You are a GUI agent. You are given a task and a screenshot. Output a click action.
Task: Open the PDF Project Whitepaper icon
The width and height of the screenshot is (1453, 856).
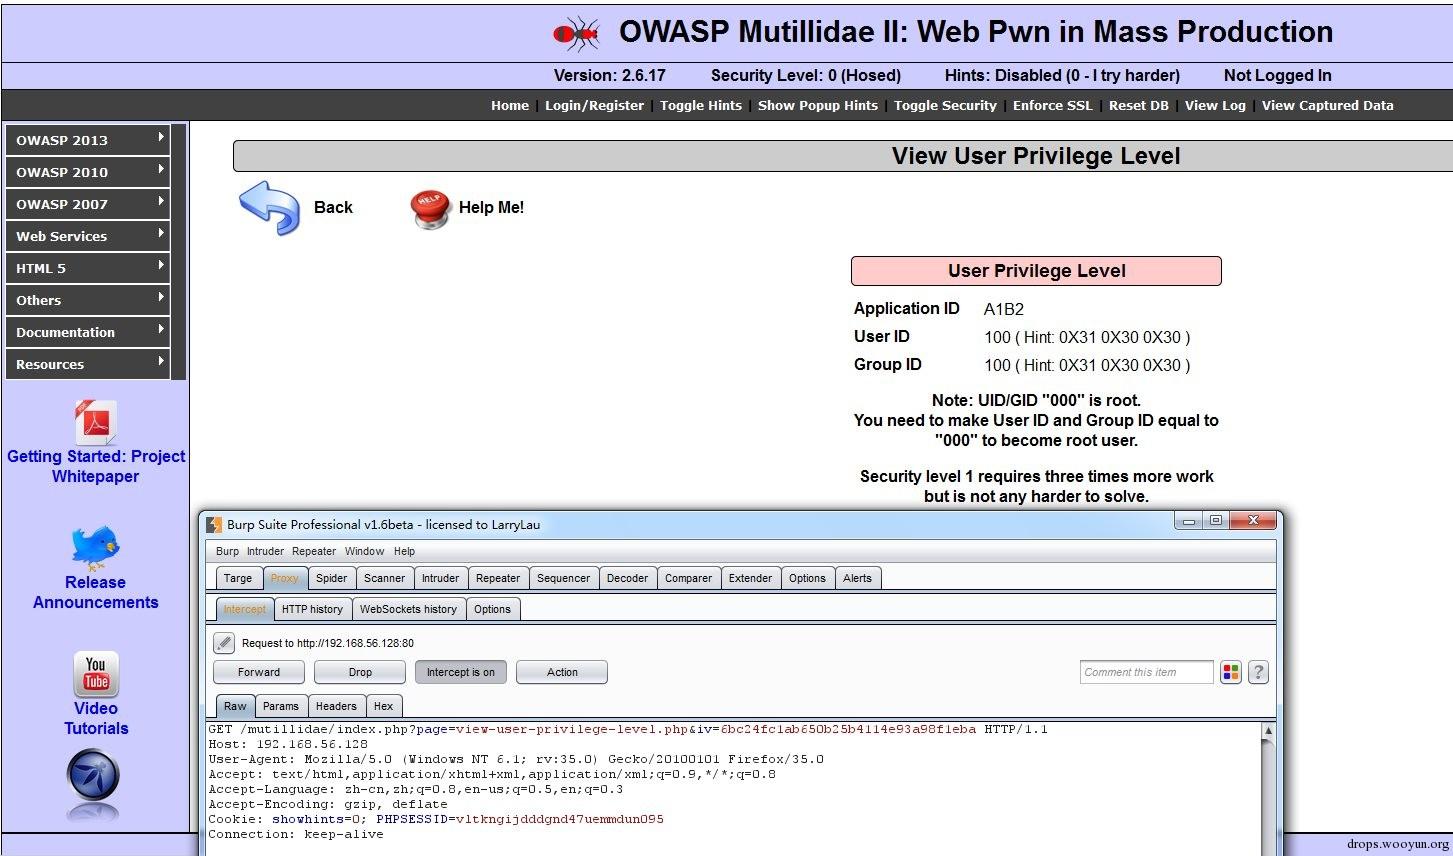pos(96,422)
